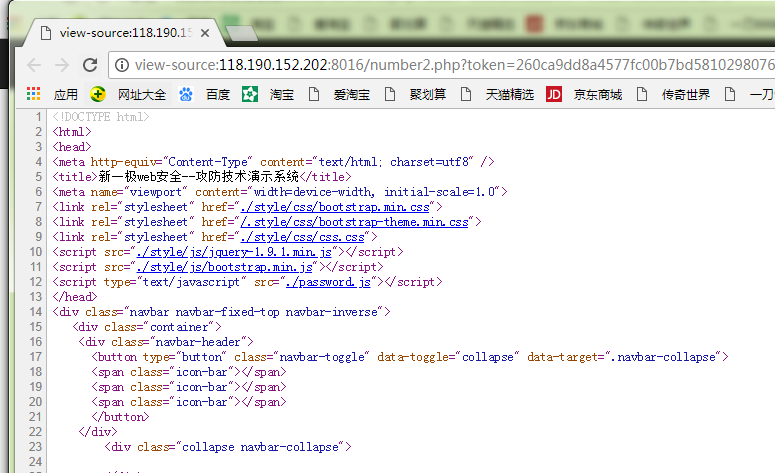The height and width of the screenshot is (473, 775).
Task: Click the button navbar-toggle line
Action: [410, 357]
